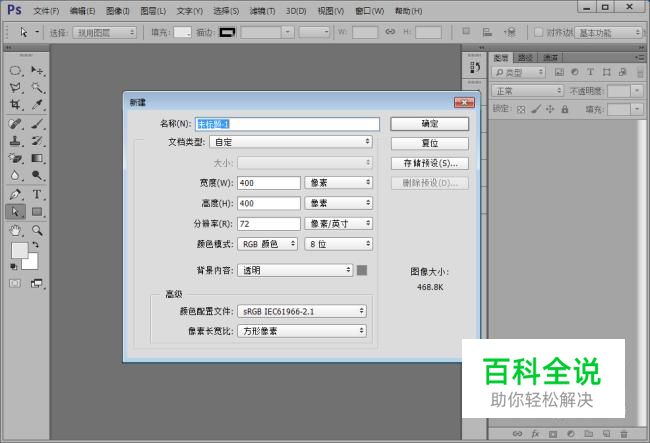Toggle Quick Mask mode

pos(15,283)
